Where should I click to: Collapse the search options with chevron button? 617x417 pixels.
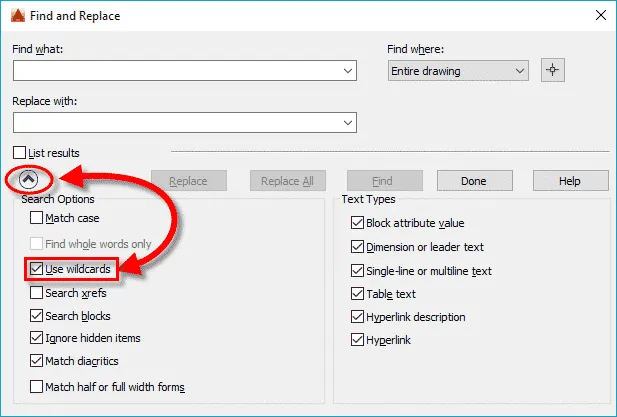click(29, 180)
